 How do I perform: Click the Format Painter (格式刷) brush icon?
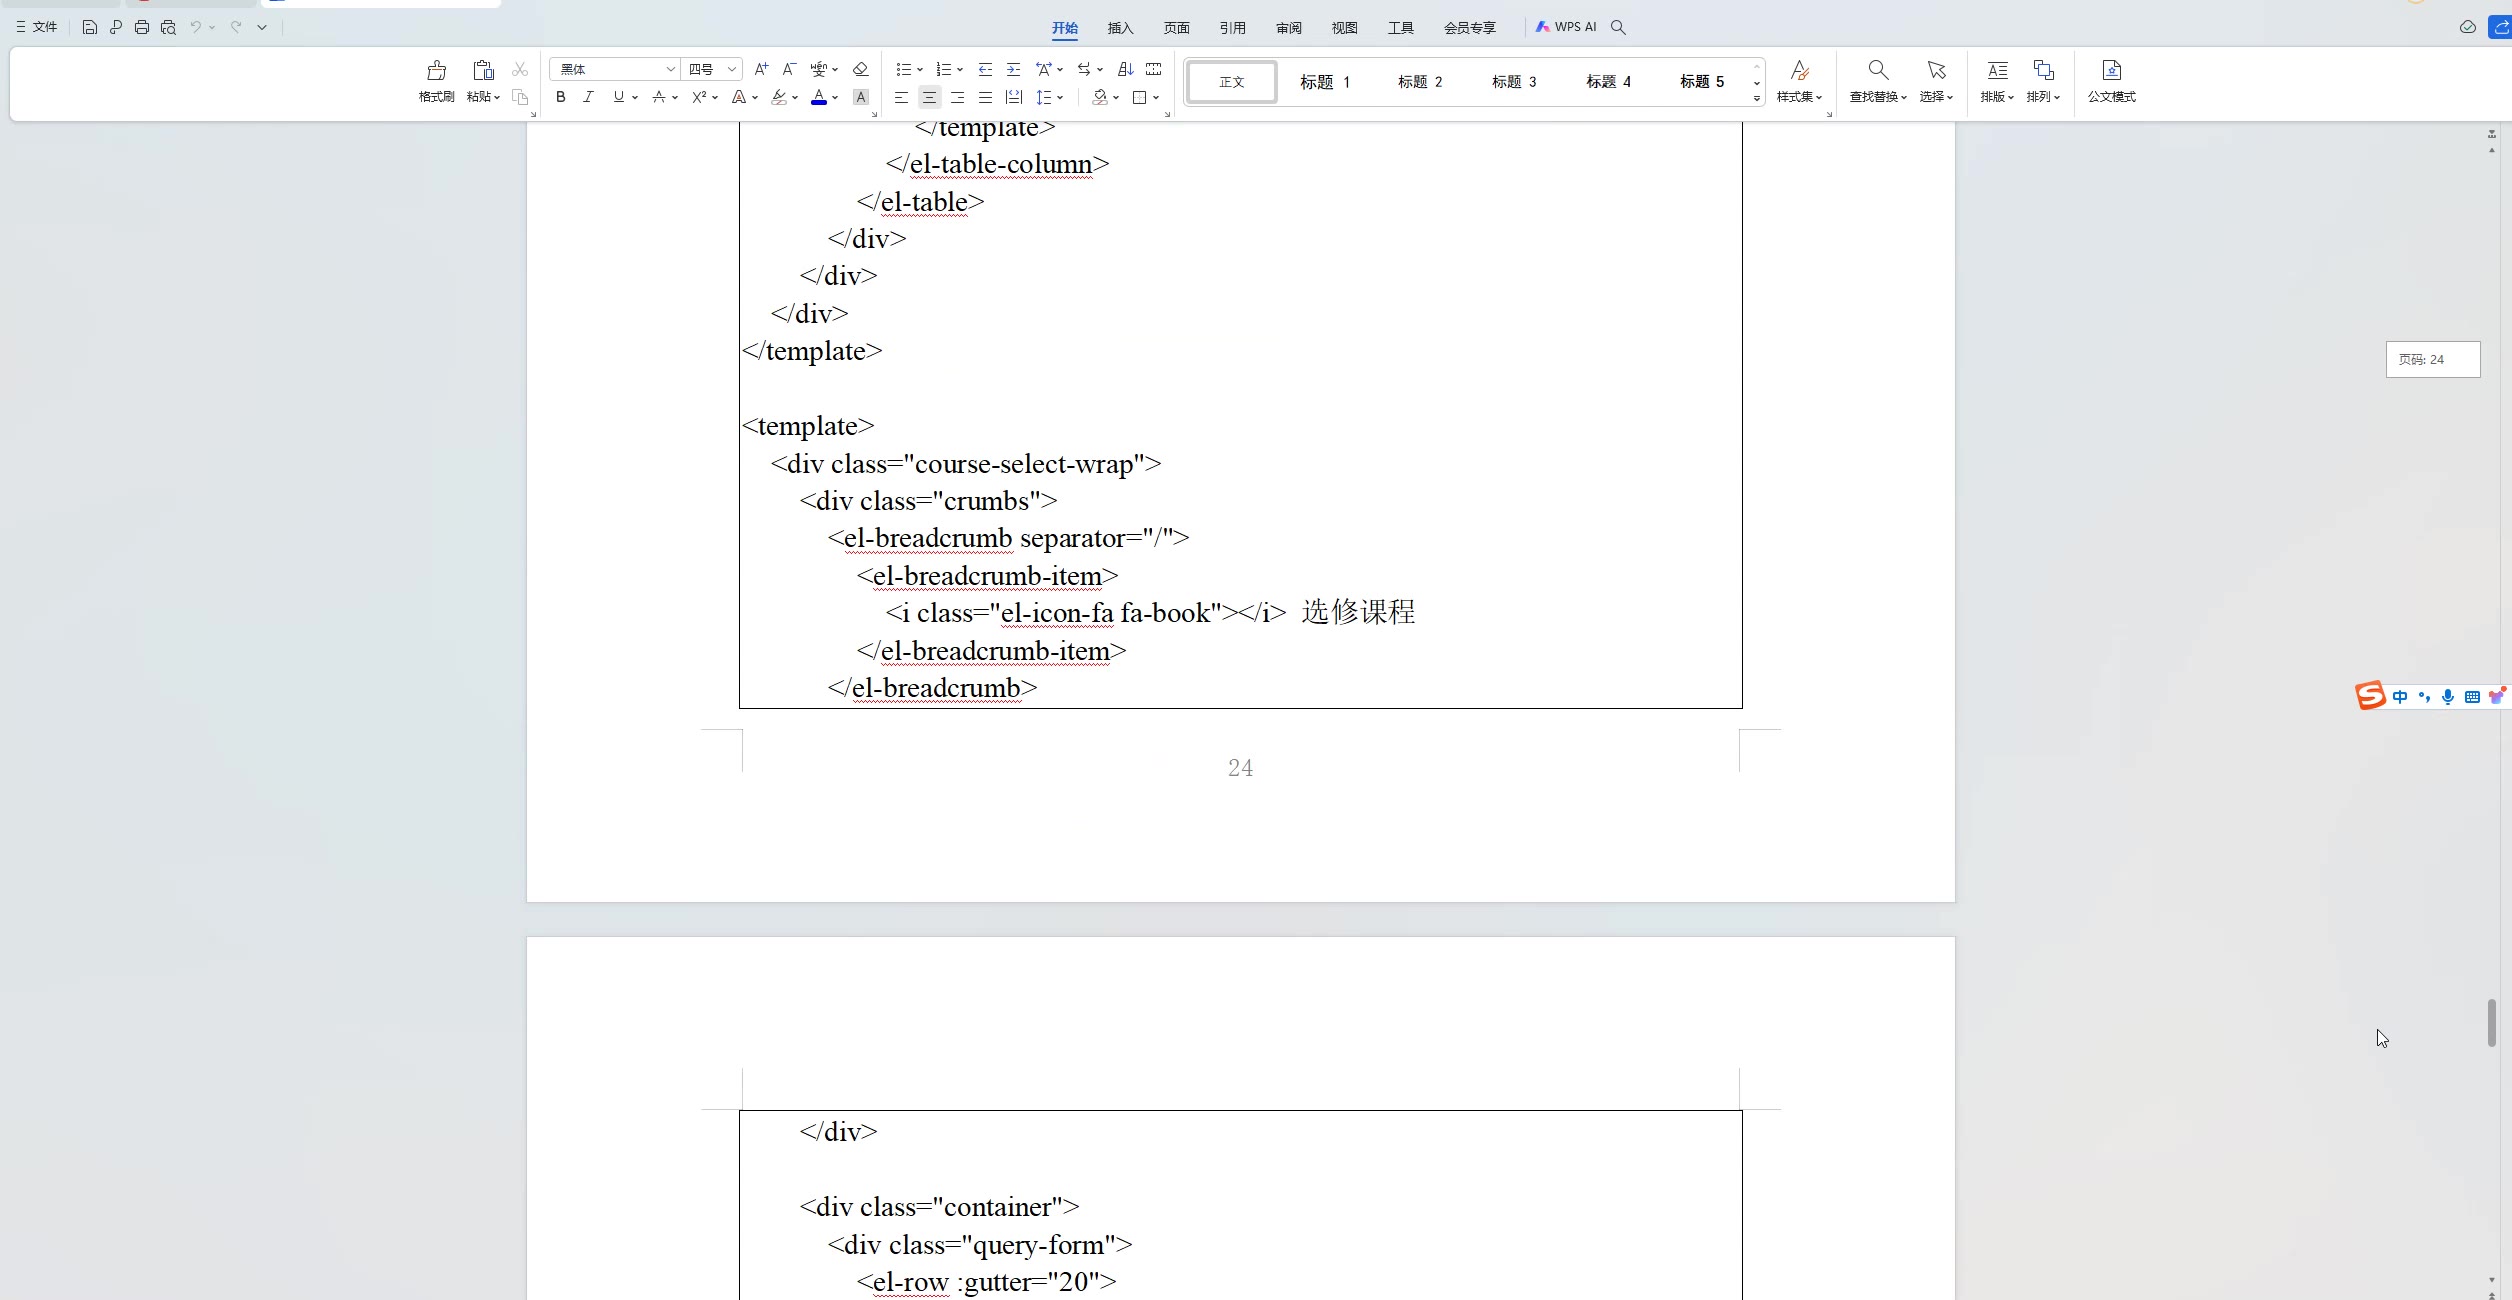coord(437,70)
